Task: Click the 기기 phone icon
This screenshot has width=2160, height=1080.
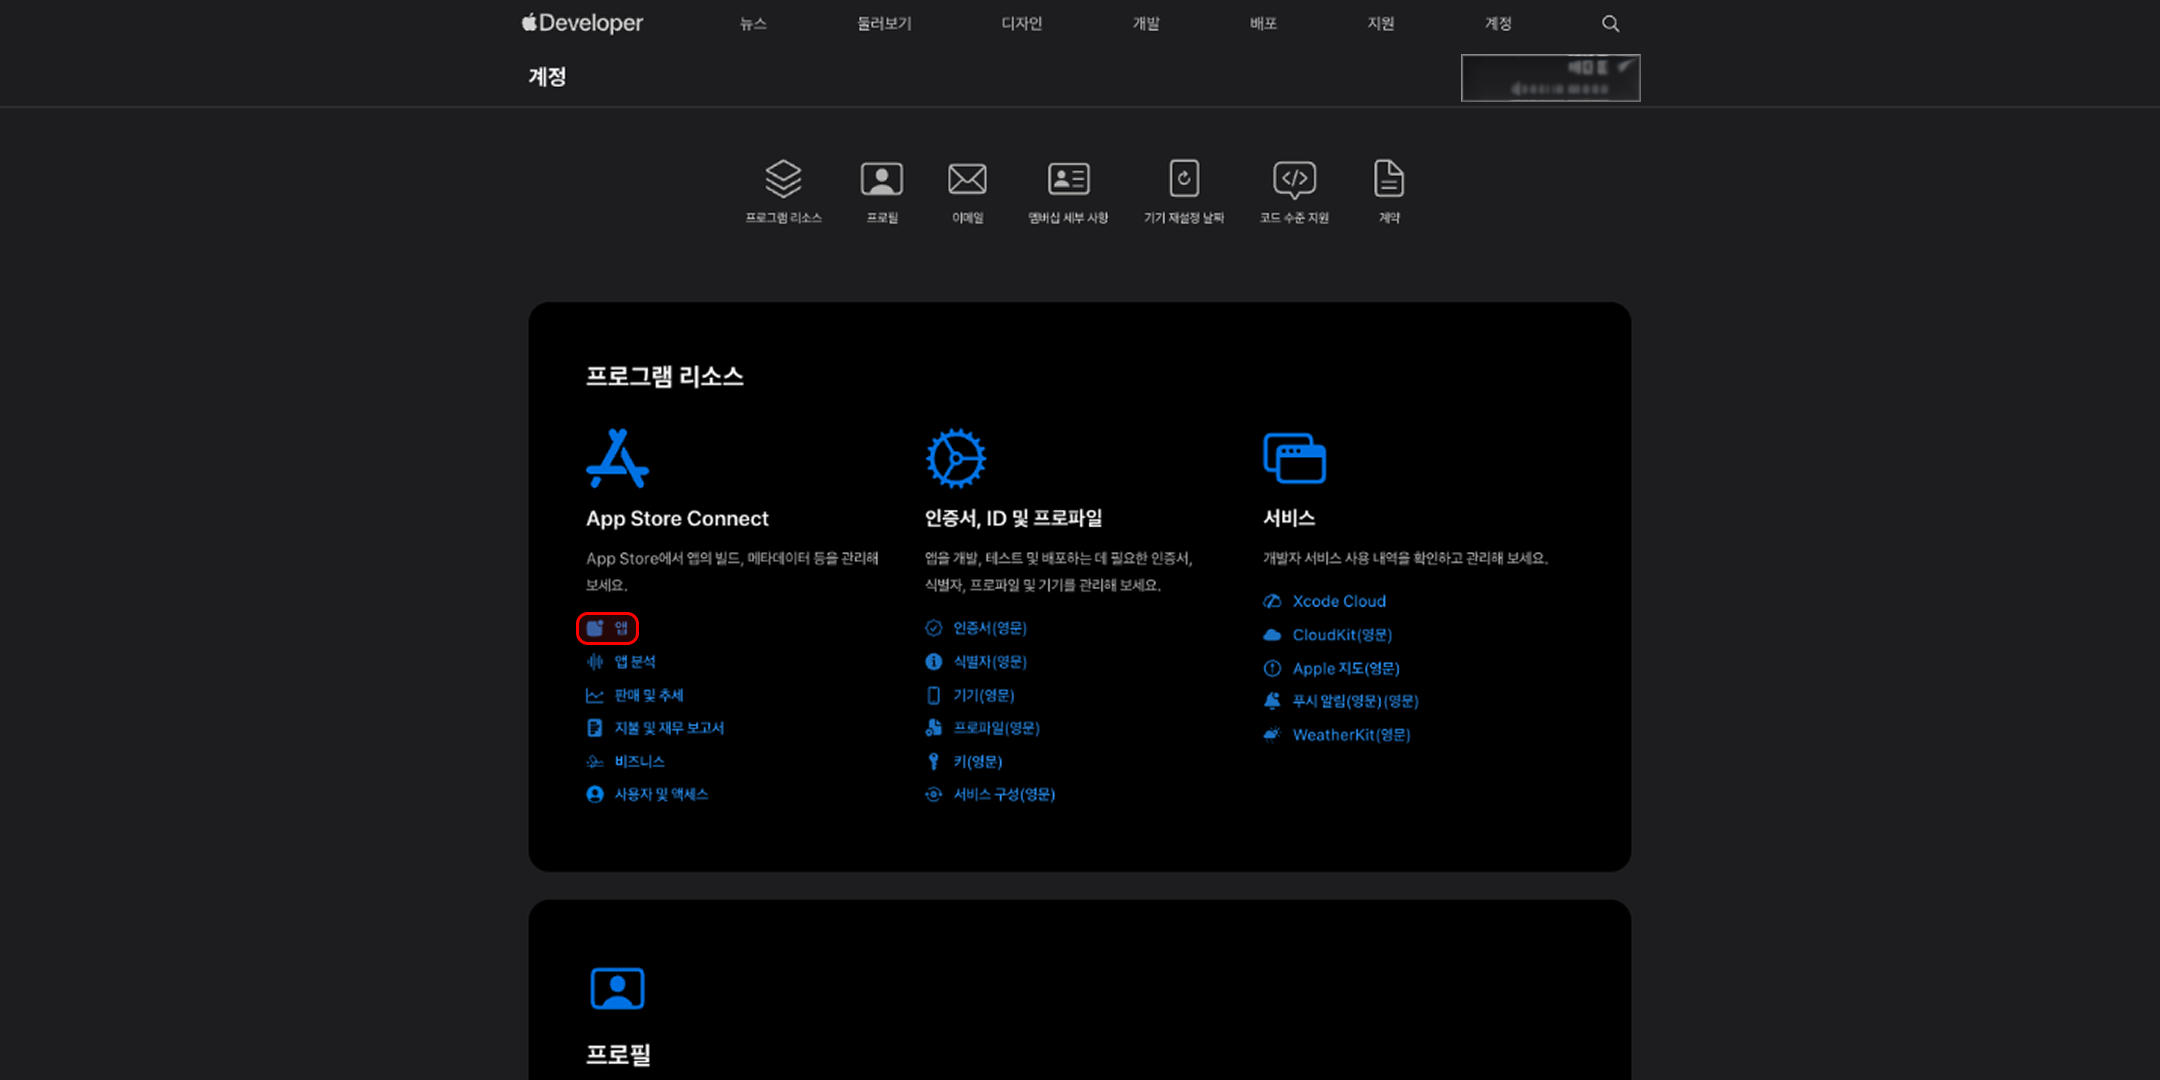Action: pyautogui.click(x=934, y=695)
